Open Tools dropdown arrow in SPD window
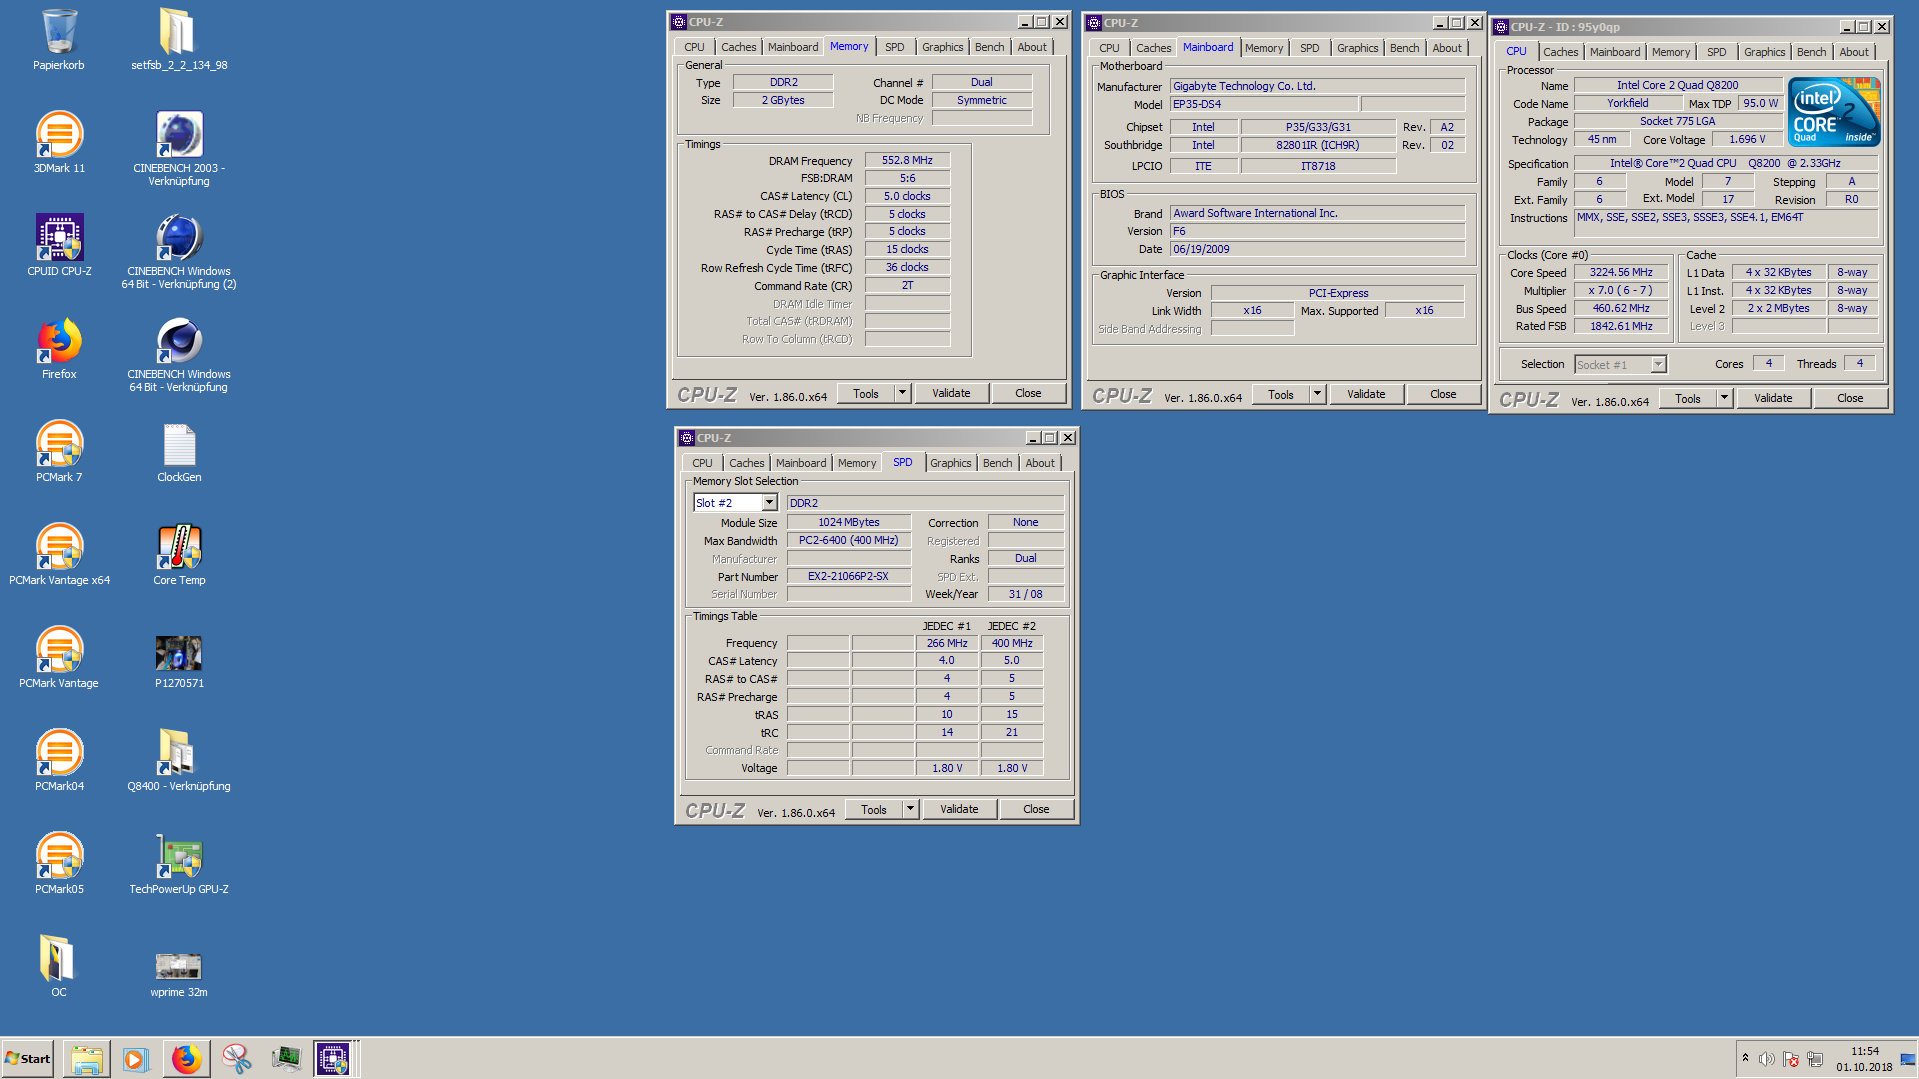 tap(910, 809)
